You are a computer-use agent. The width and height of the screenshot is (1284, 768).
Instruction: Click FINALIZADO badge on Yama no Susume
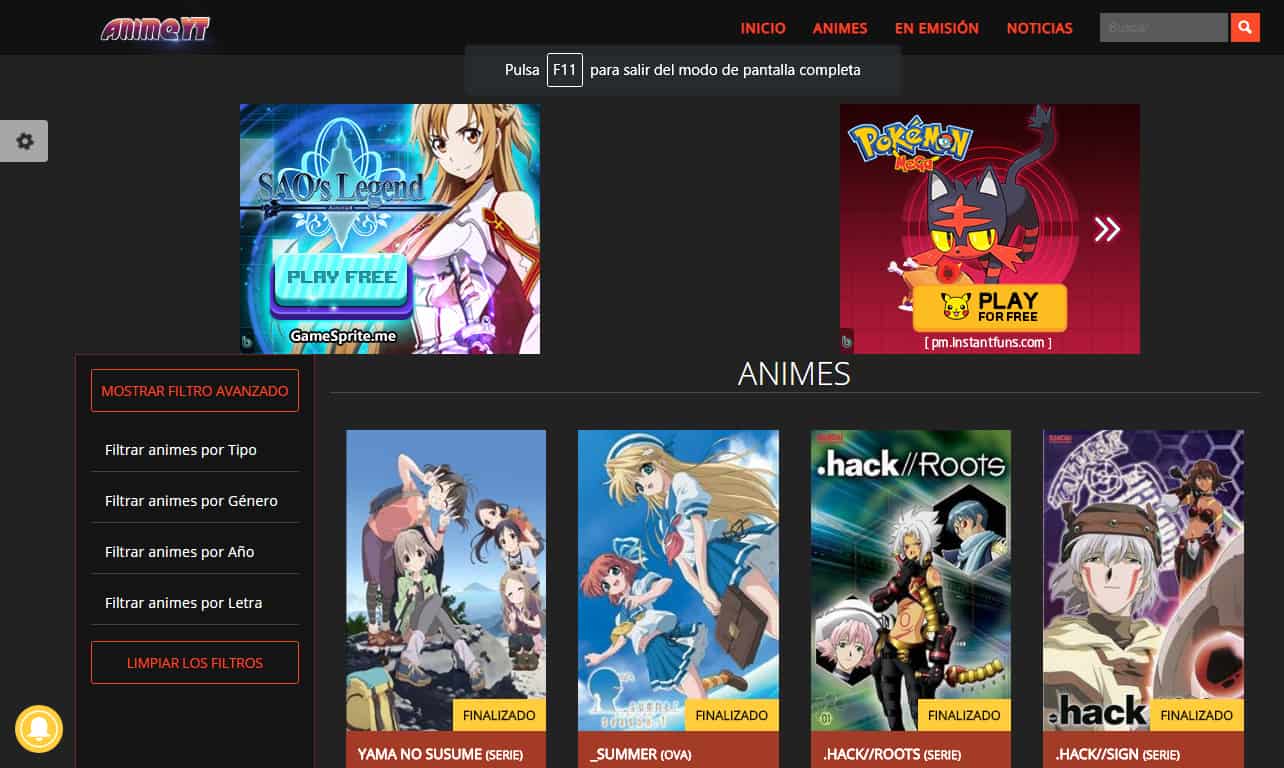[x=499, y=715]
